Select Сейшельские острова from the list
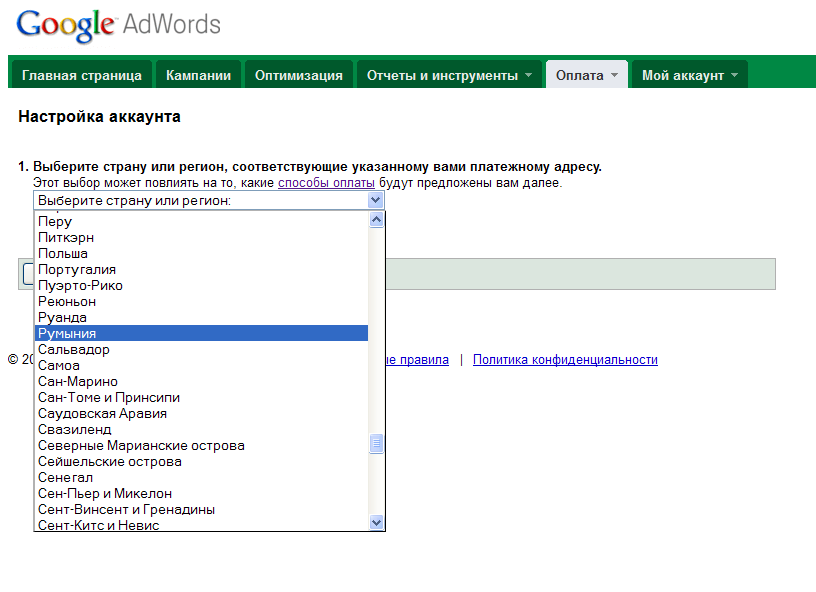The height and width of the screenshot is (592, 816). point(110,461)
